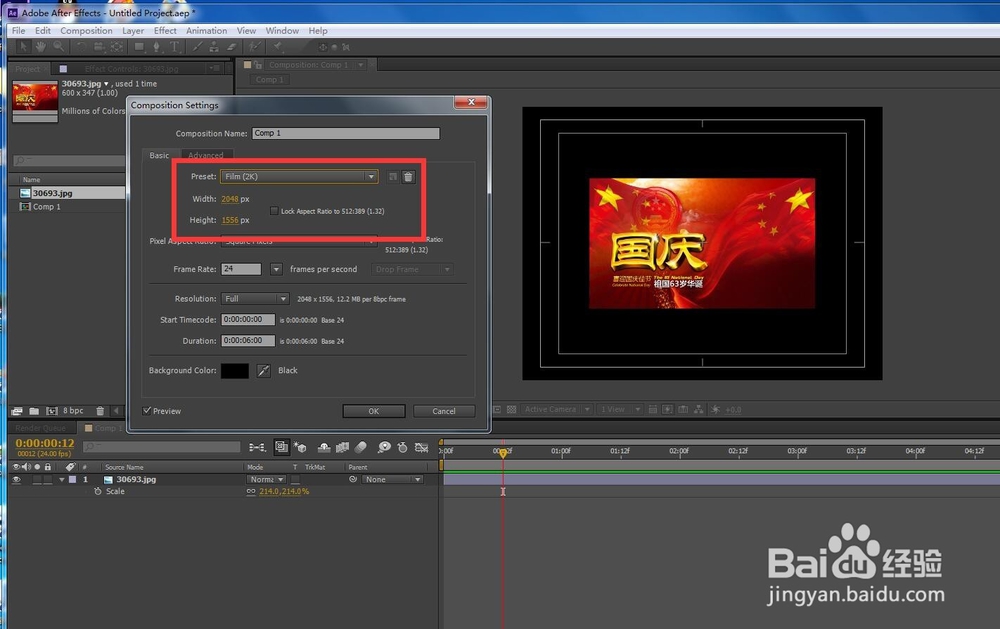Select the Selection arrow tool
This screenshot has width=1000, height=629.
[24, 47]
